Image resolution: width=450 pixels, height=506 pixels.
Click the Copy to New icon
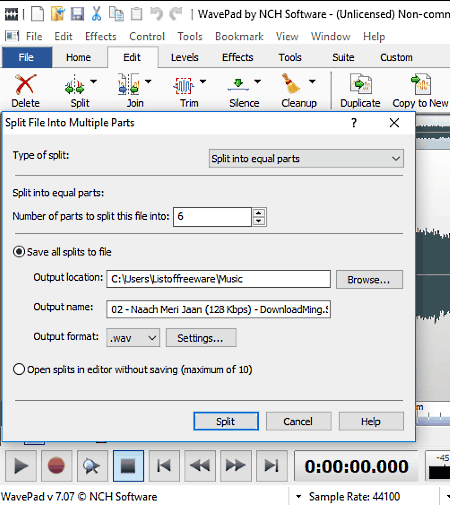421,84
